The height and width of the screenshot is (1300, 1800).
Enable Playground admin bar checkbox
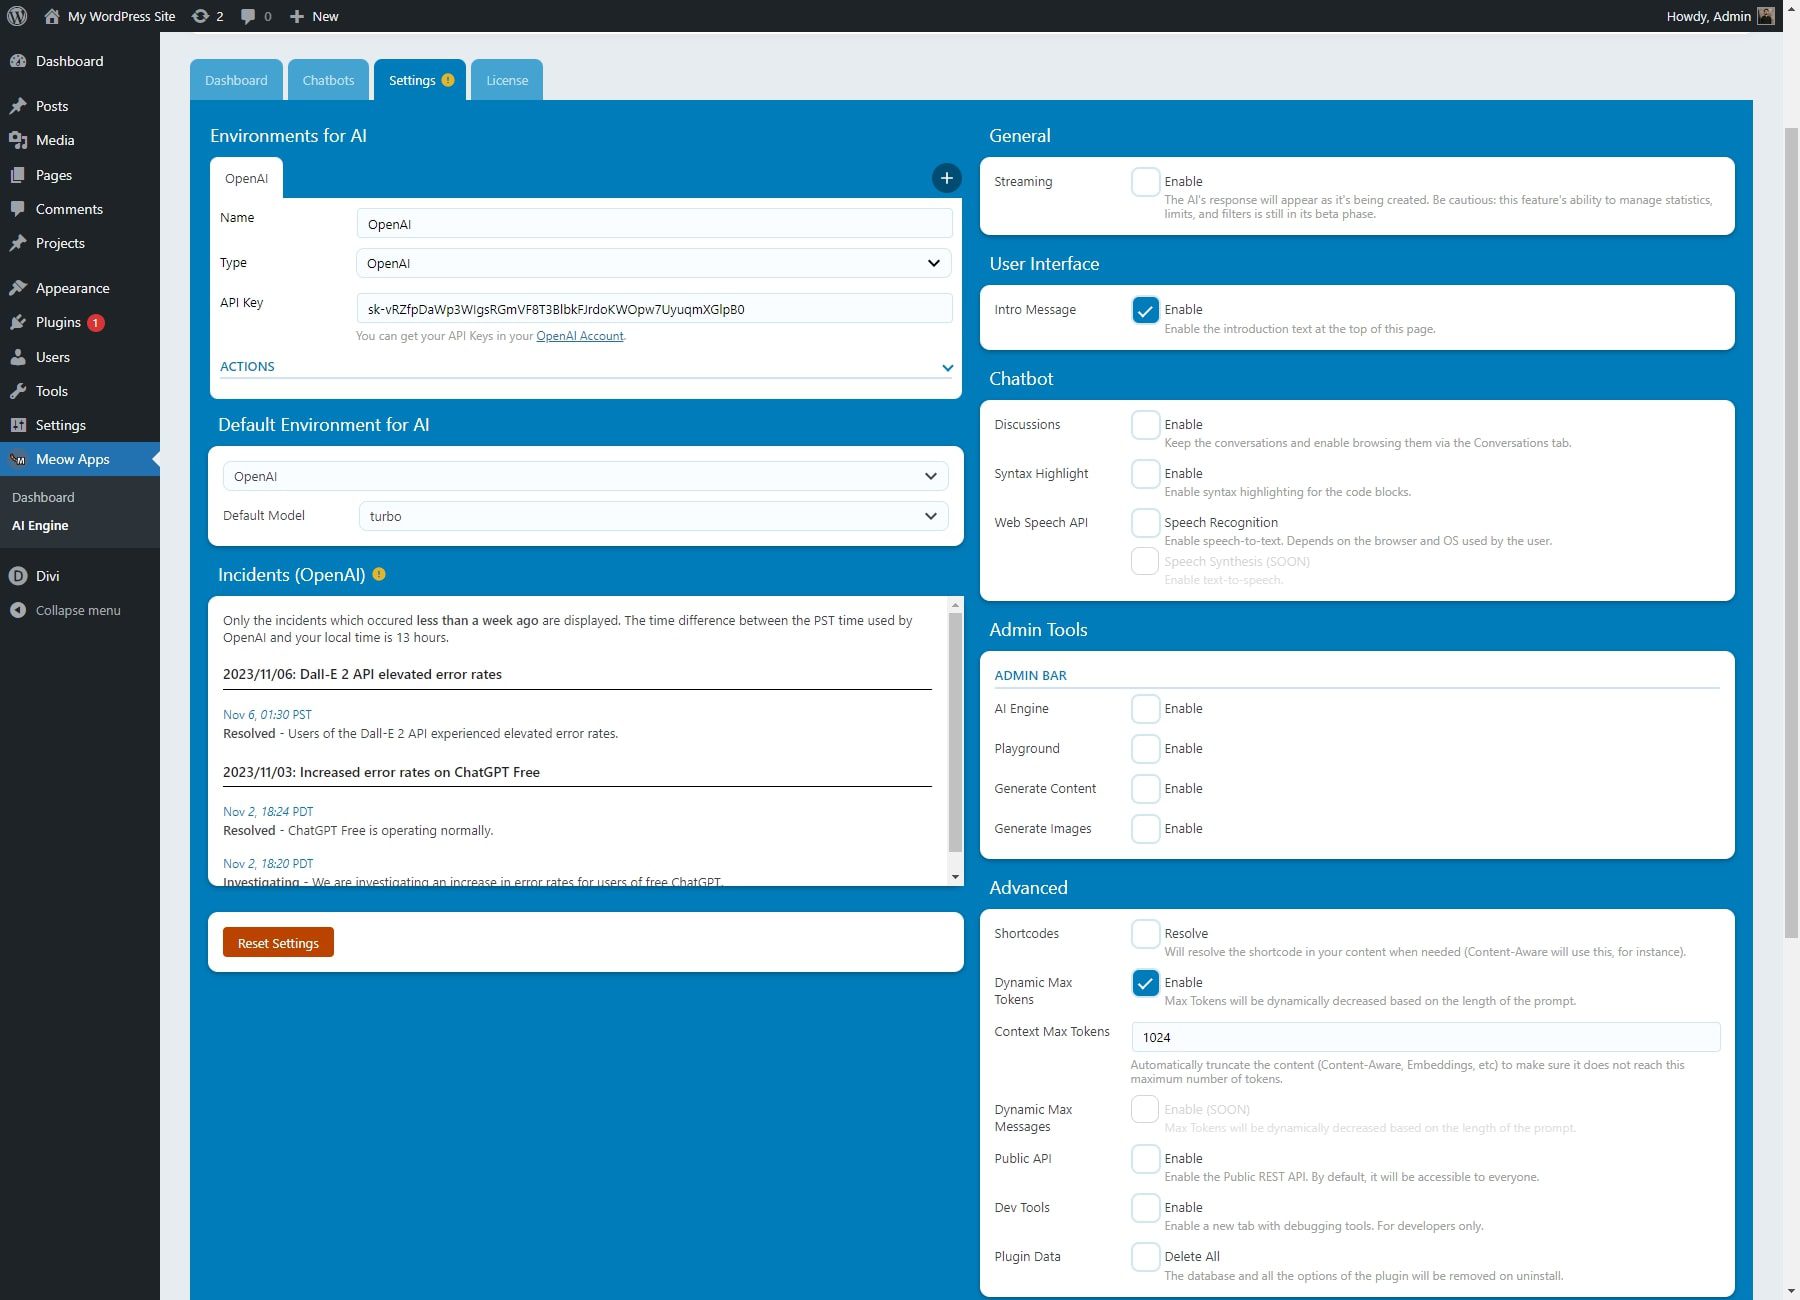coord(1145,749)
